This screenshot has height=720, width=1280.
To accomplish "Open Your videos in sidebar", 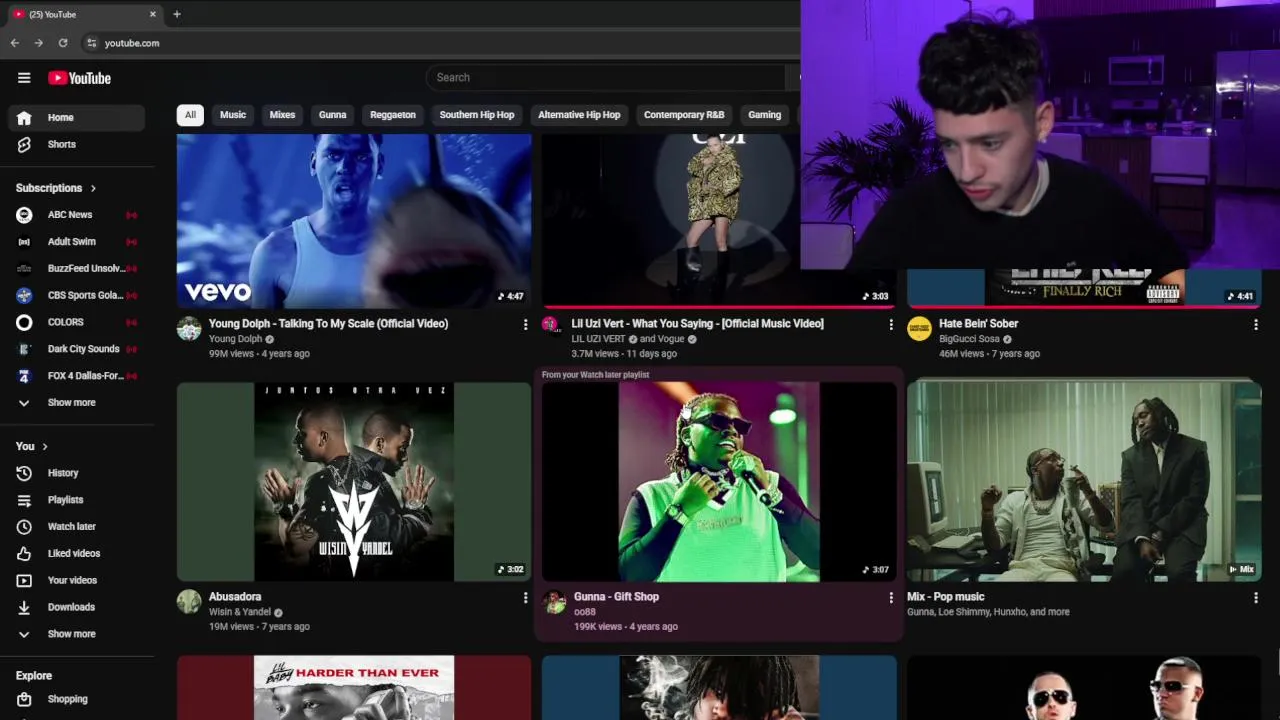I will click(x=77, y=580).
